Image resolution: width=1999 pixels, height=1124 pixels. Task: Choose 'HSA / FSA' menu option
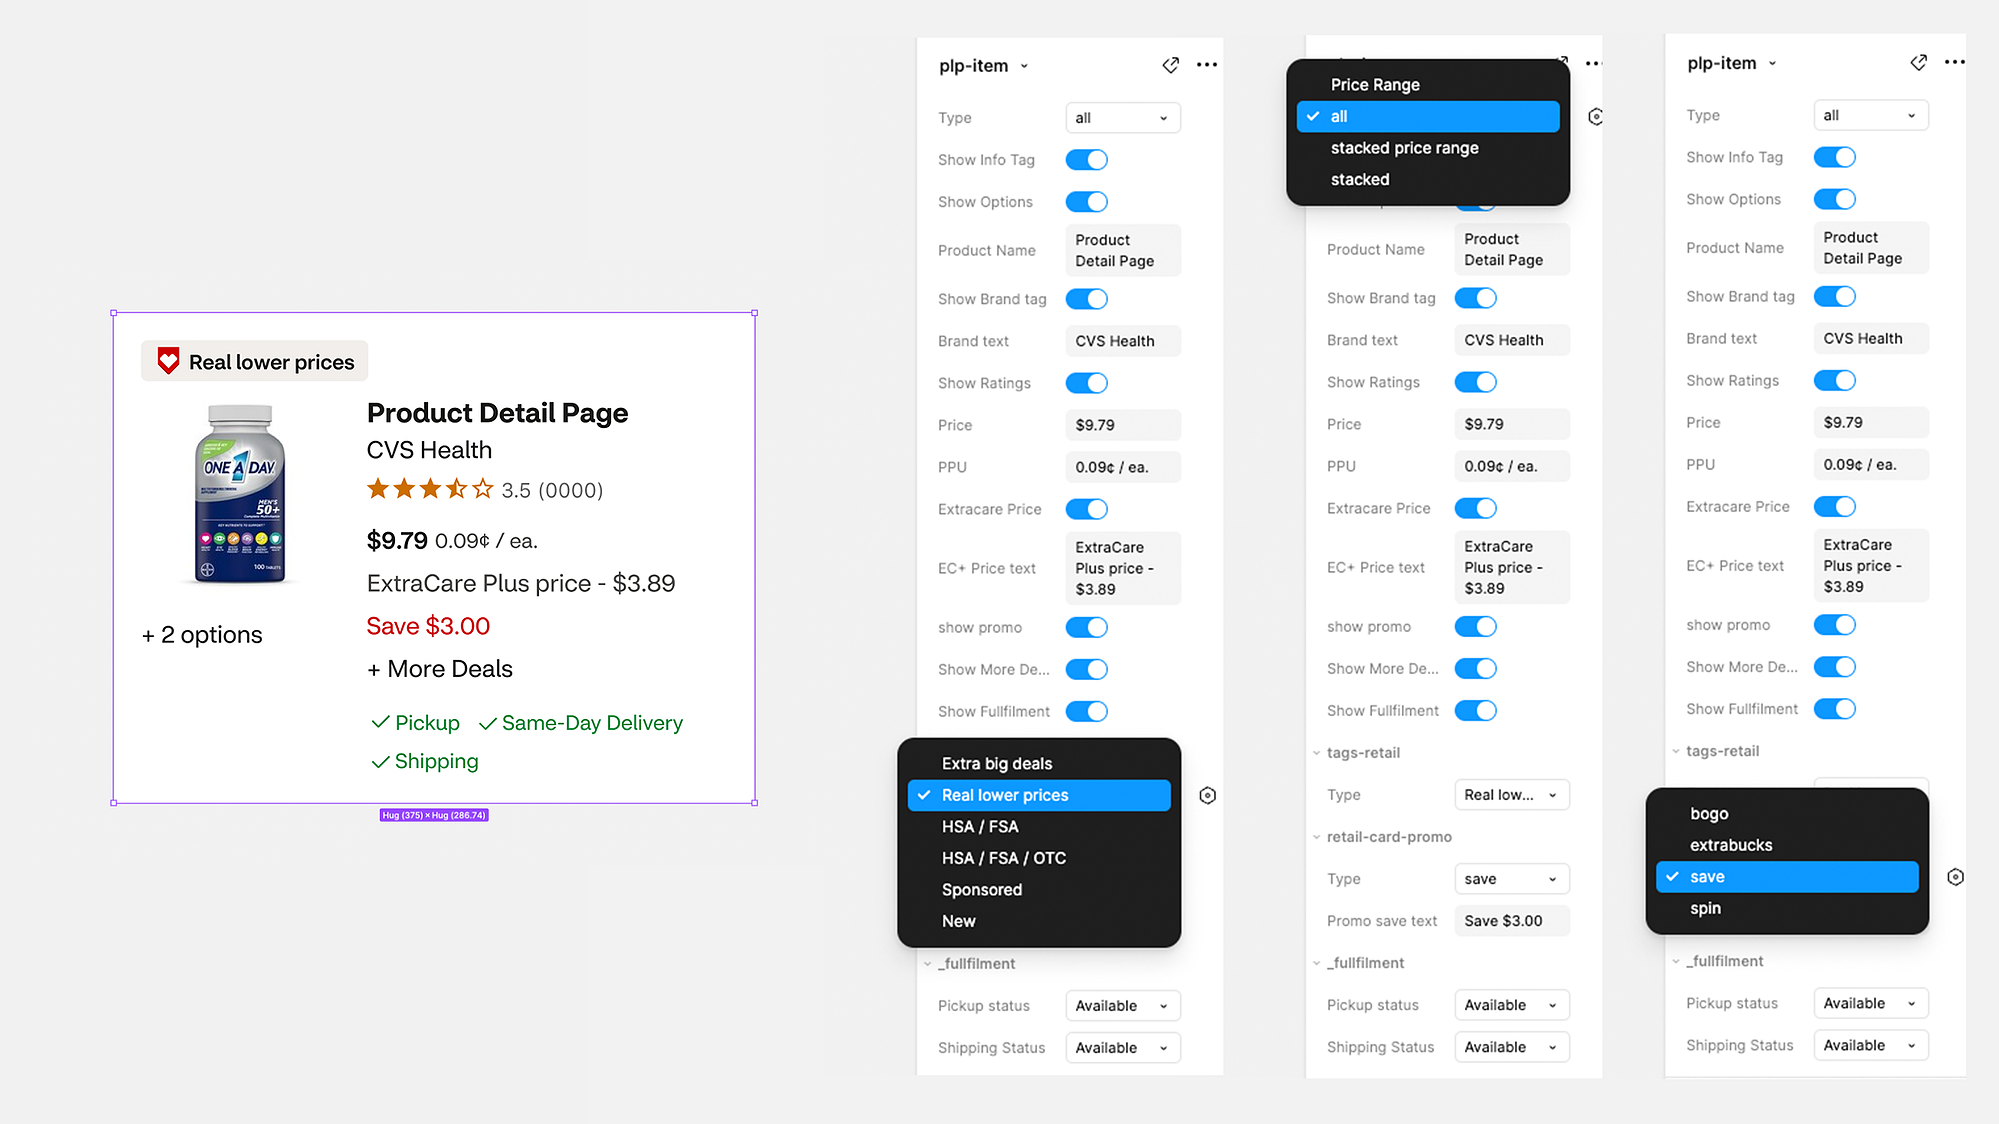point(1039,827)
